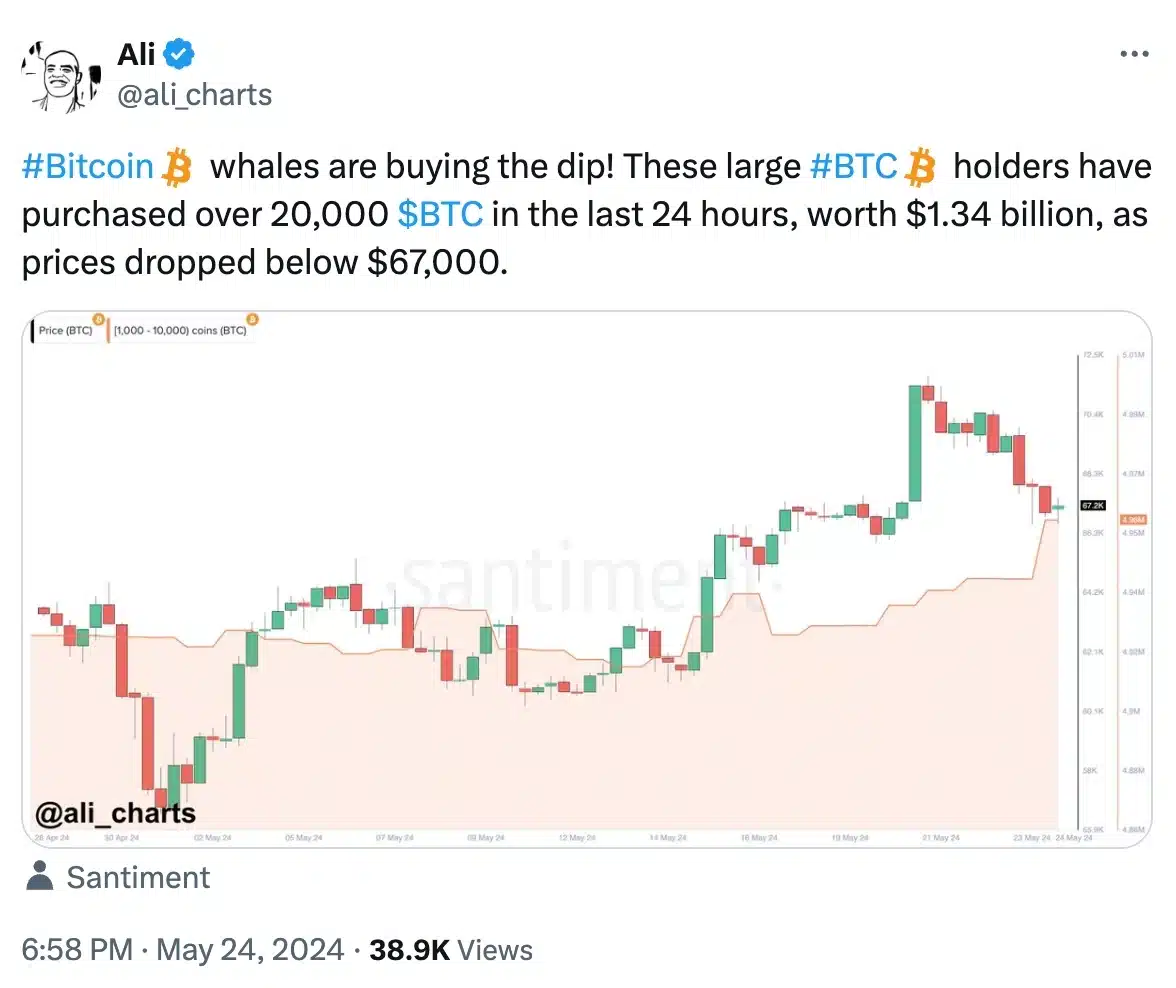Toggle the [1,000 - 10,000) coins legend series
The image size is (1176, 988).
(180, 331)
